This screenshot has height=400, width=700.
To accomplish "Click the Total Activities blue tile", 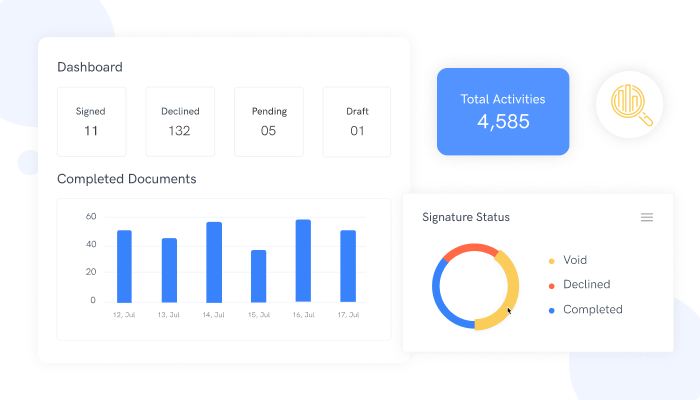I will pyautogui.click(x=502, y=111).
